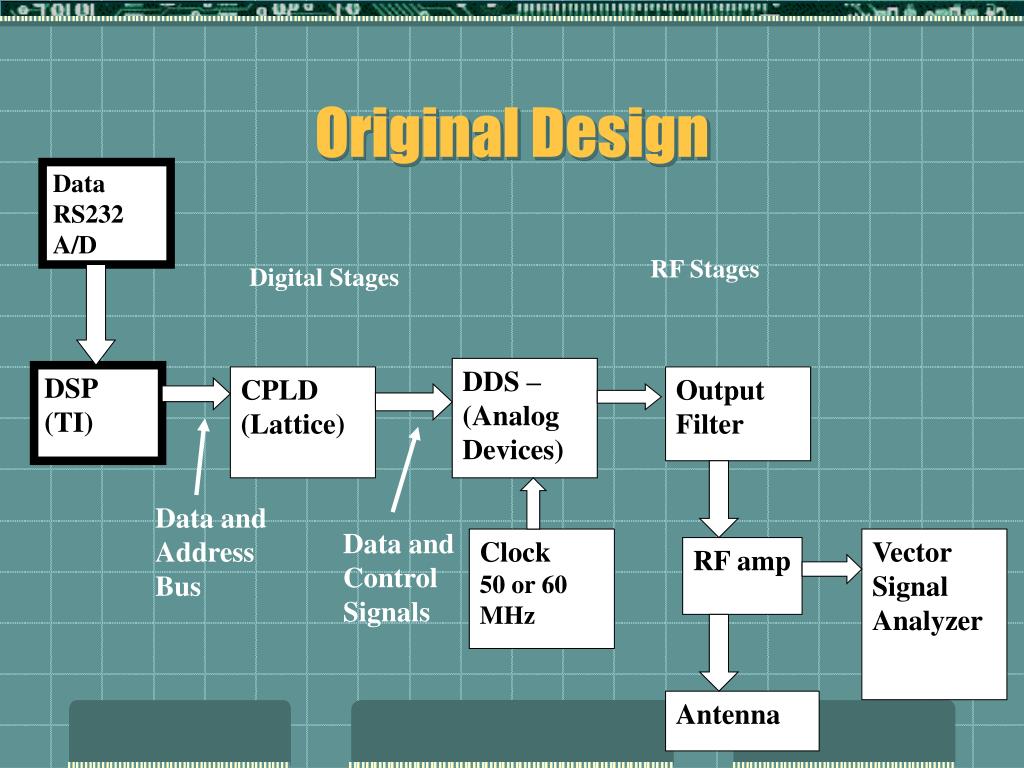Click the Antenna block

(742, 720)
